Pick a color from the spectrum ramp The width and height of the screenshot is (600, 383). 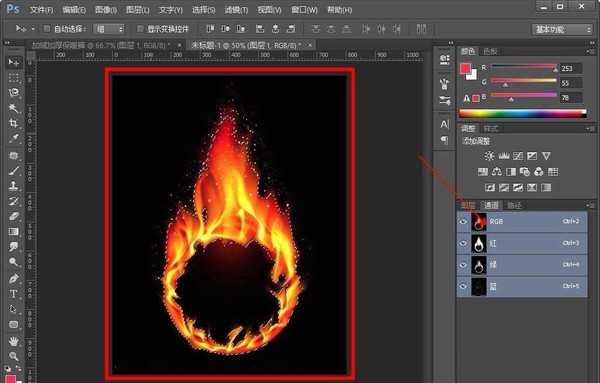tap(522, 113)
